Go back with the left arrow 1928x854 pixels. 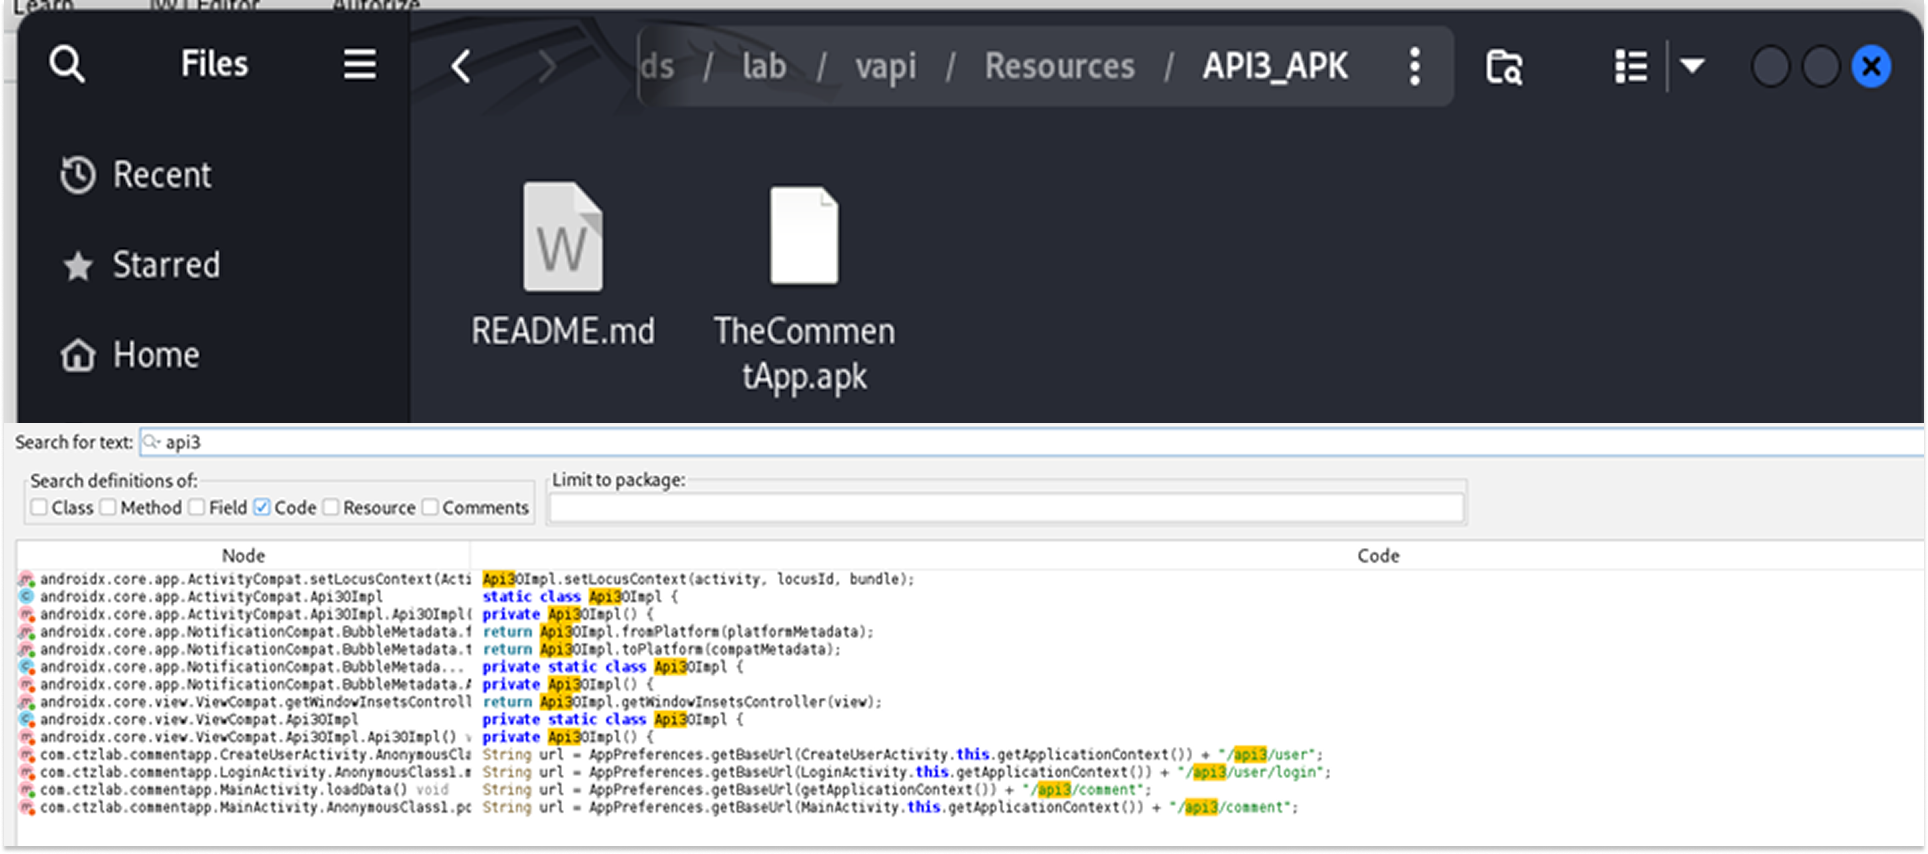461,67
